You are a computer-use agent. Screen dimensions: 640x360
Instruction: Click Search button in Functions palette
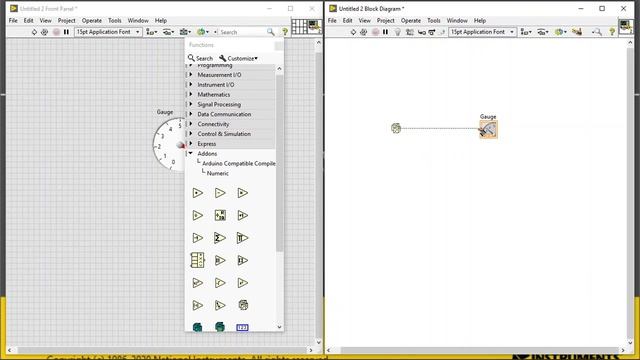pos(200,58)
